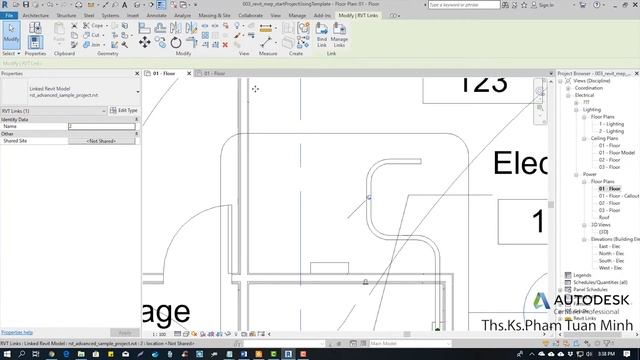This screenshot has height=360, width=640.
Task: Open 1 - Lighting floor plan in browser
Action: [x=611, y=124]
